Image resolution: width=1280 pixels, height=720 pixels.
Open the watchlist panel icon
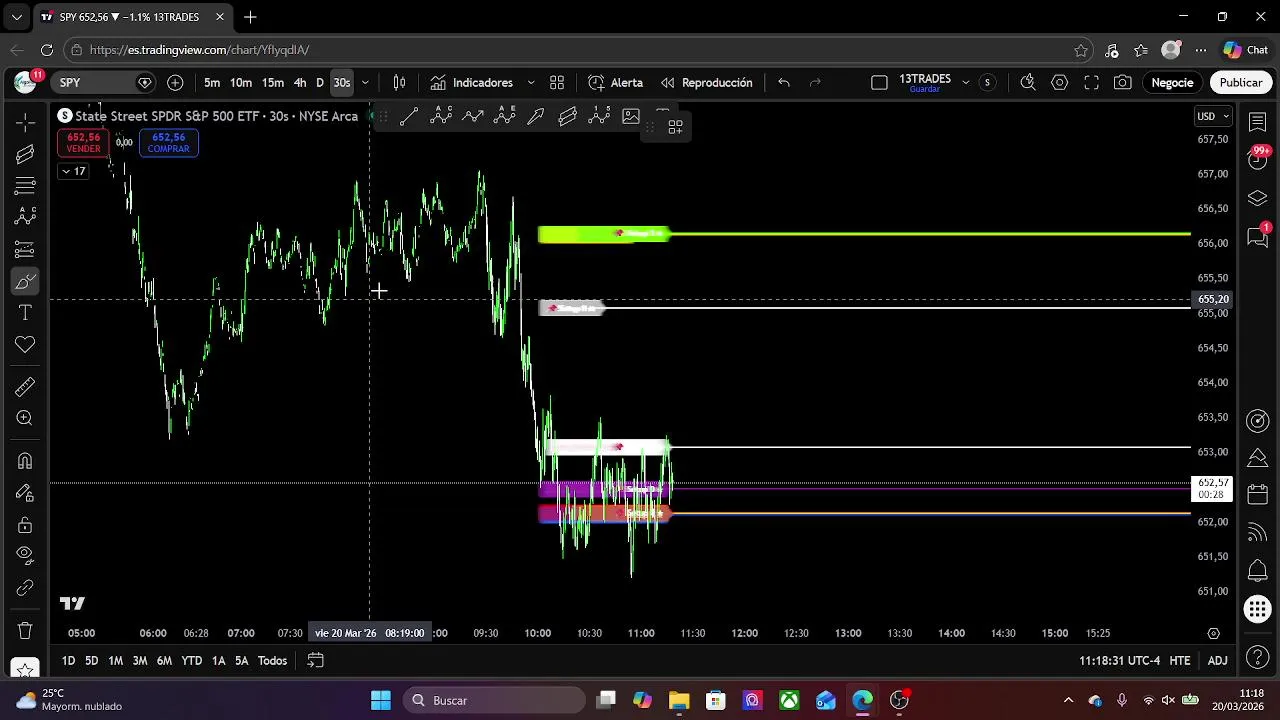coord(1258,121)
